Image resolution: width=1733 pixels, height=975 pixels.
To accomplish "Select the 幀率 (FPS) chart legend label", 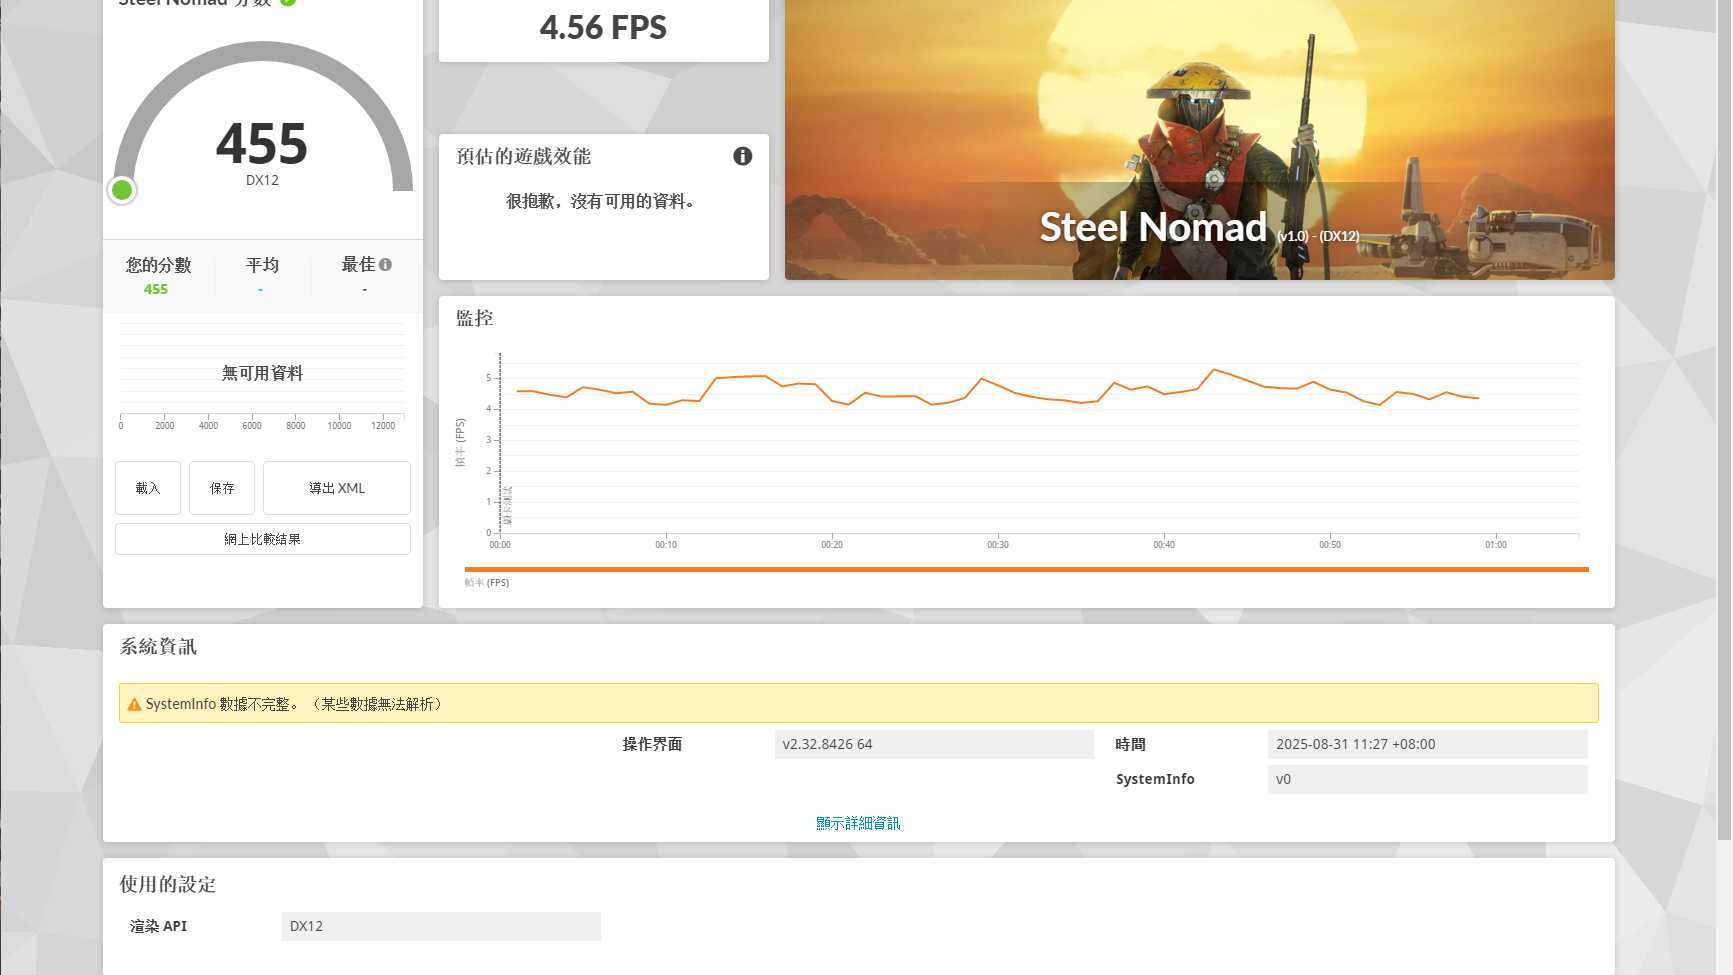I will [x=487, y=583].
